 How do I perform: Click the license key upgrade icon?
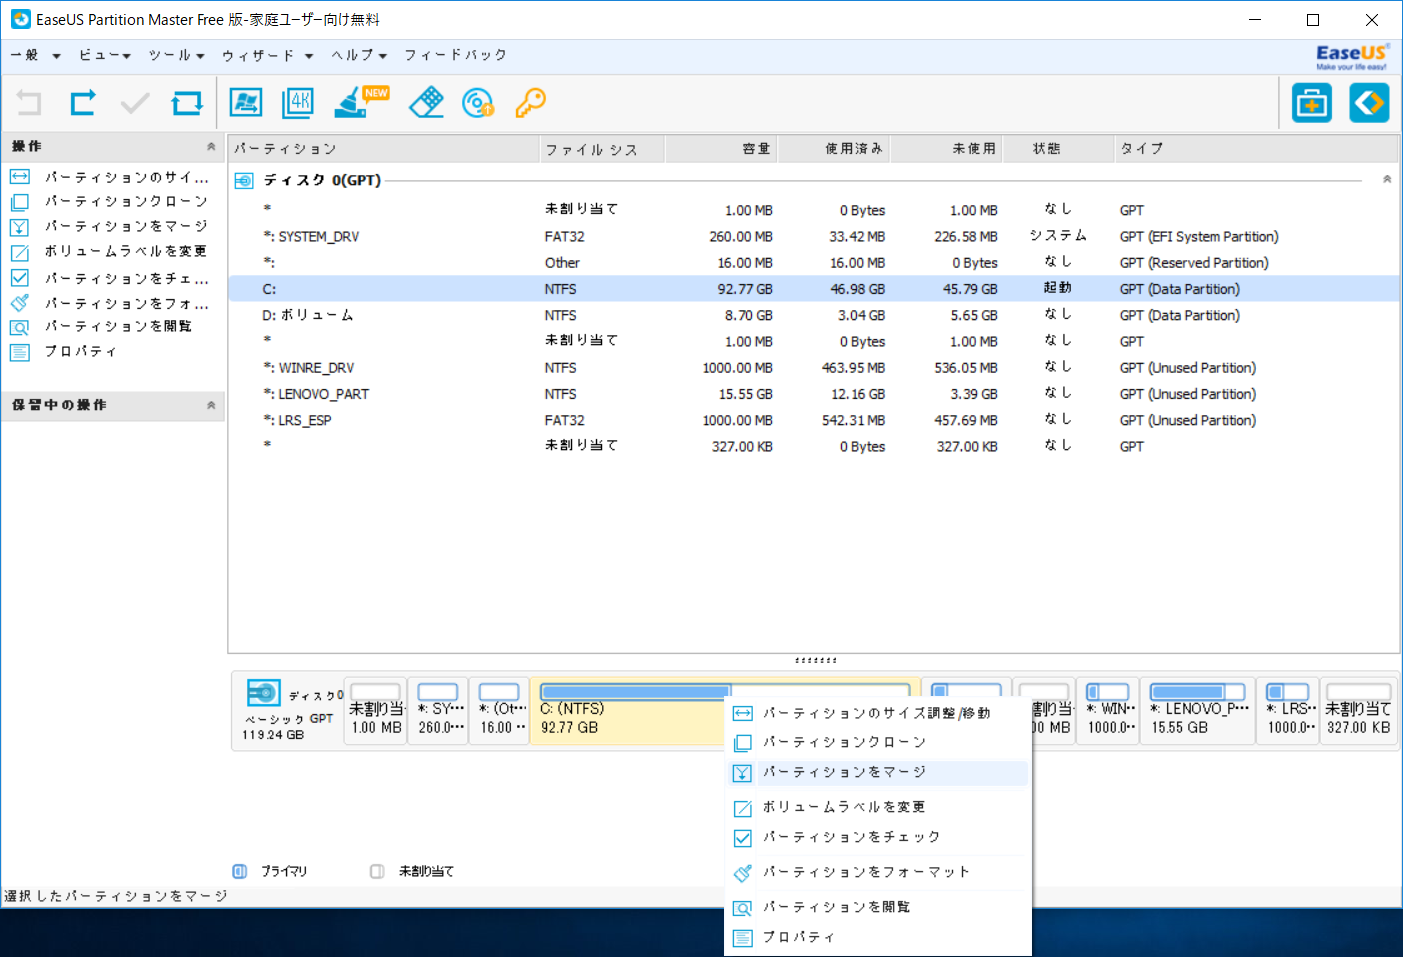(x=531, y=102)
